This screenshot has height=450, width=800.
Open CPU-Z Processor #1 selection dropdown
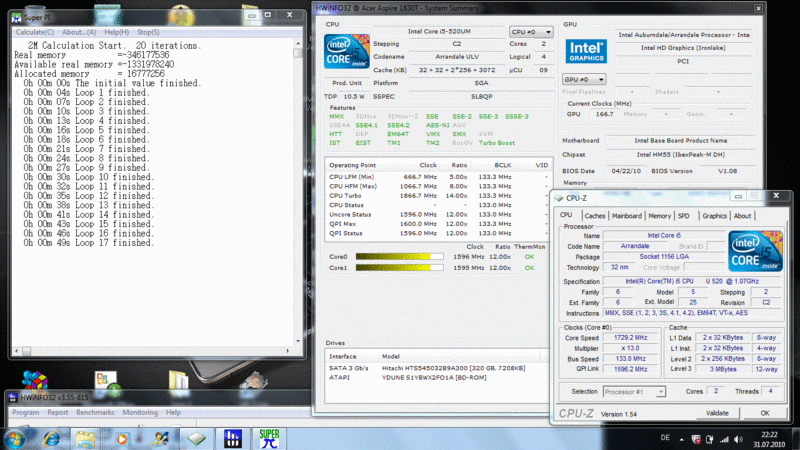click(634, 392)
